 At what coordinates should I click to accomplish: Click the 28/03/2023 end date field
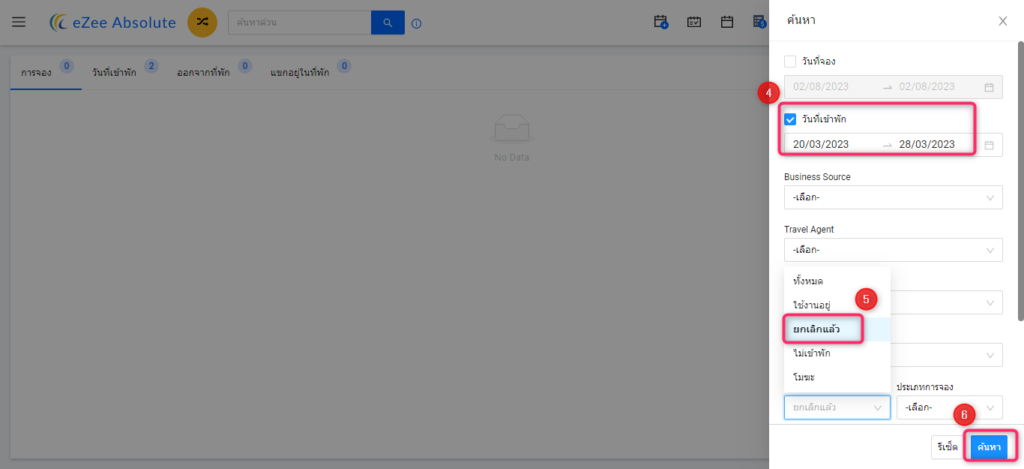pos(927,145)
